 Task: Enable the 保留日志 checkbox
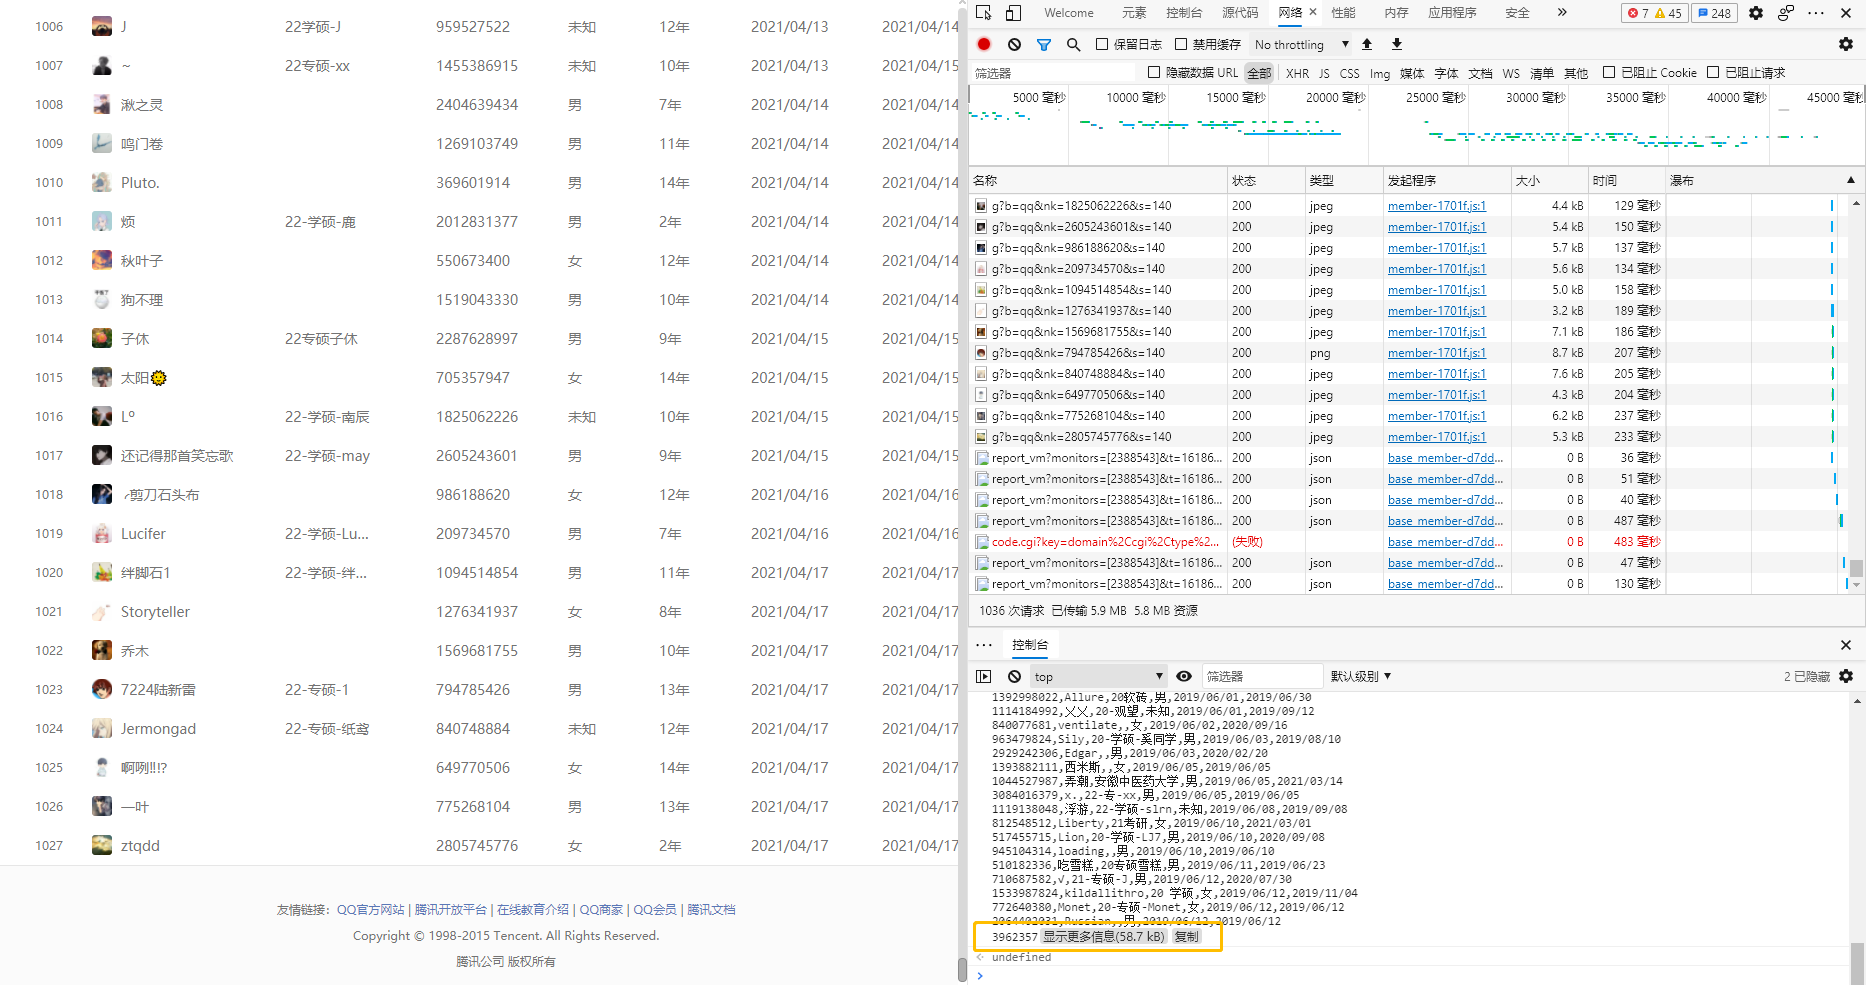[x=1102, y=44]
